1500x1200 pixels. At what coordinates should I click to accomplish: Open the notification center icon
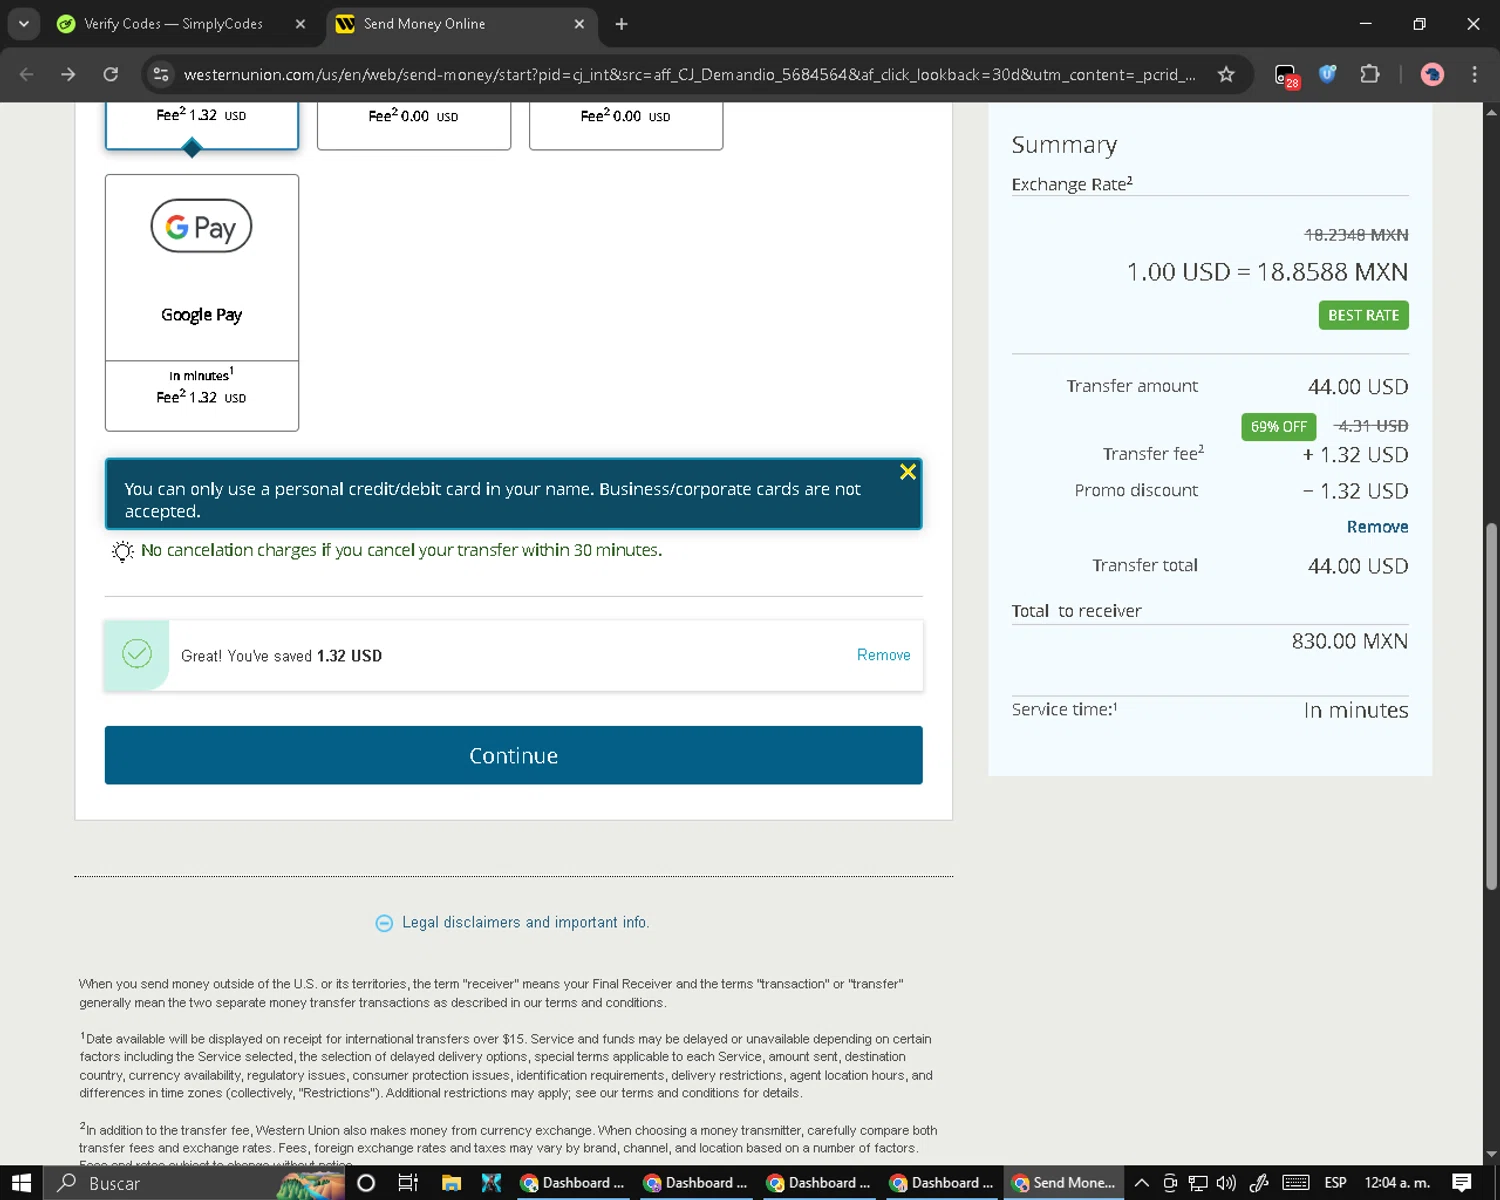tap(1462, 1183)
